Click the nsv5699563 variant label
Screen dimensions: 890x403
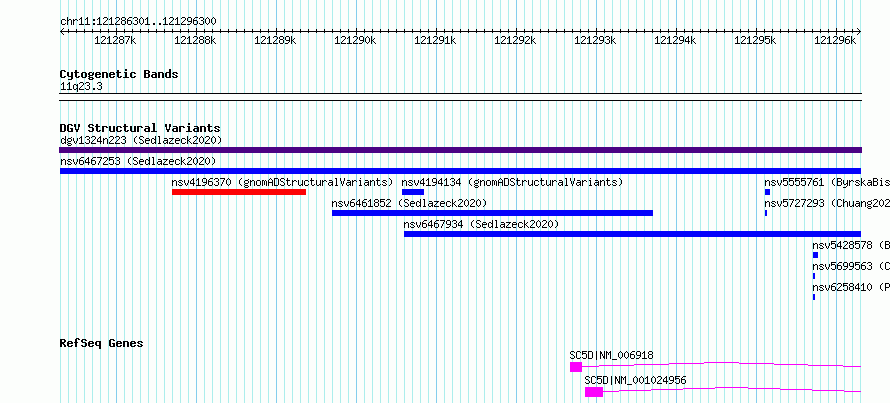coord(851,266)
